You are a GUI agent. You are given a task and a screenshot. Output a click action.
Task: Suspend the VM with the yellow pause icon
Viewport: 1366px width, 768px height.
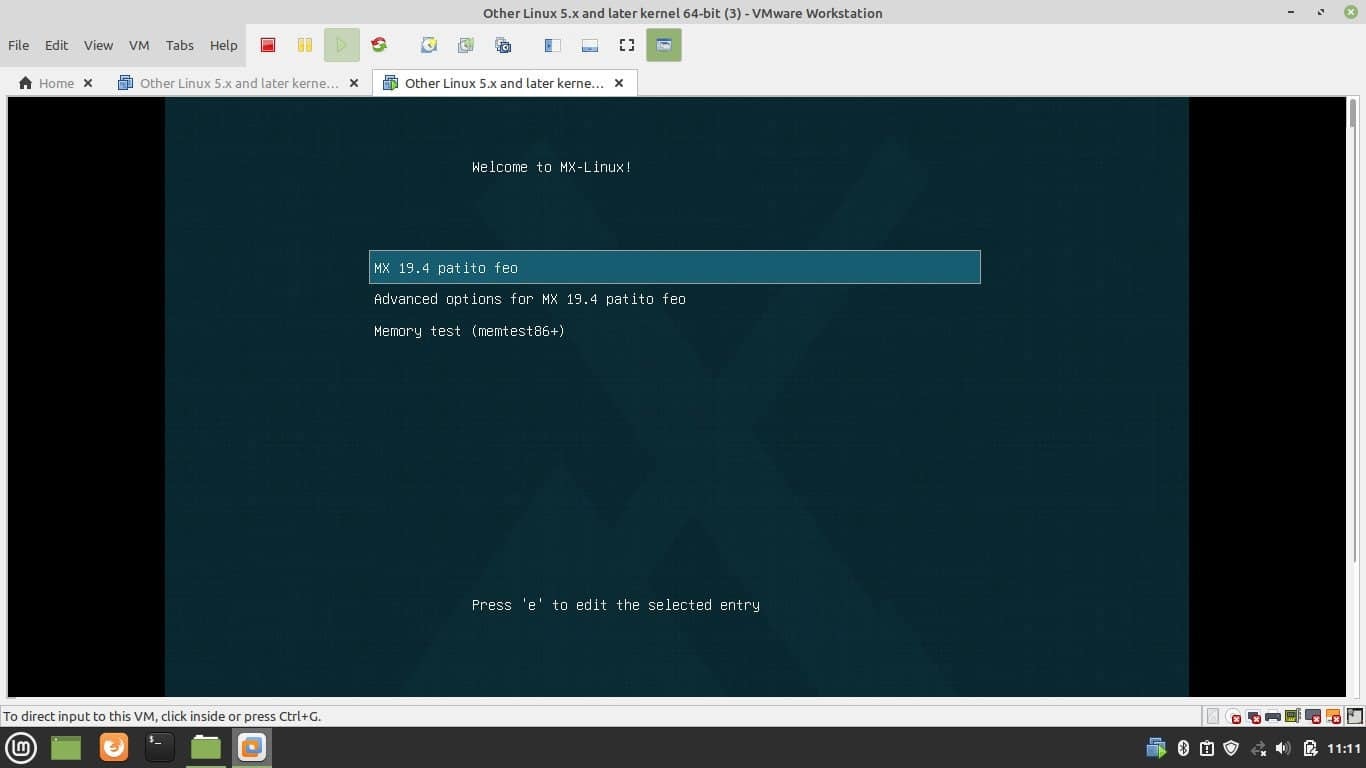305,45
